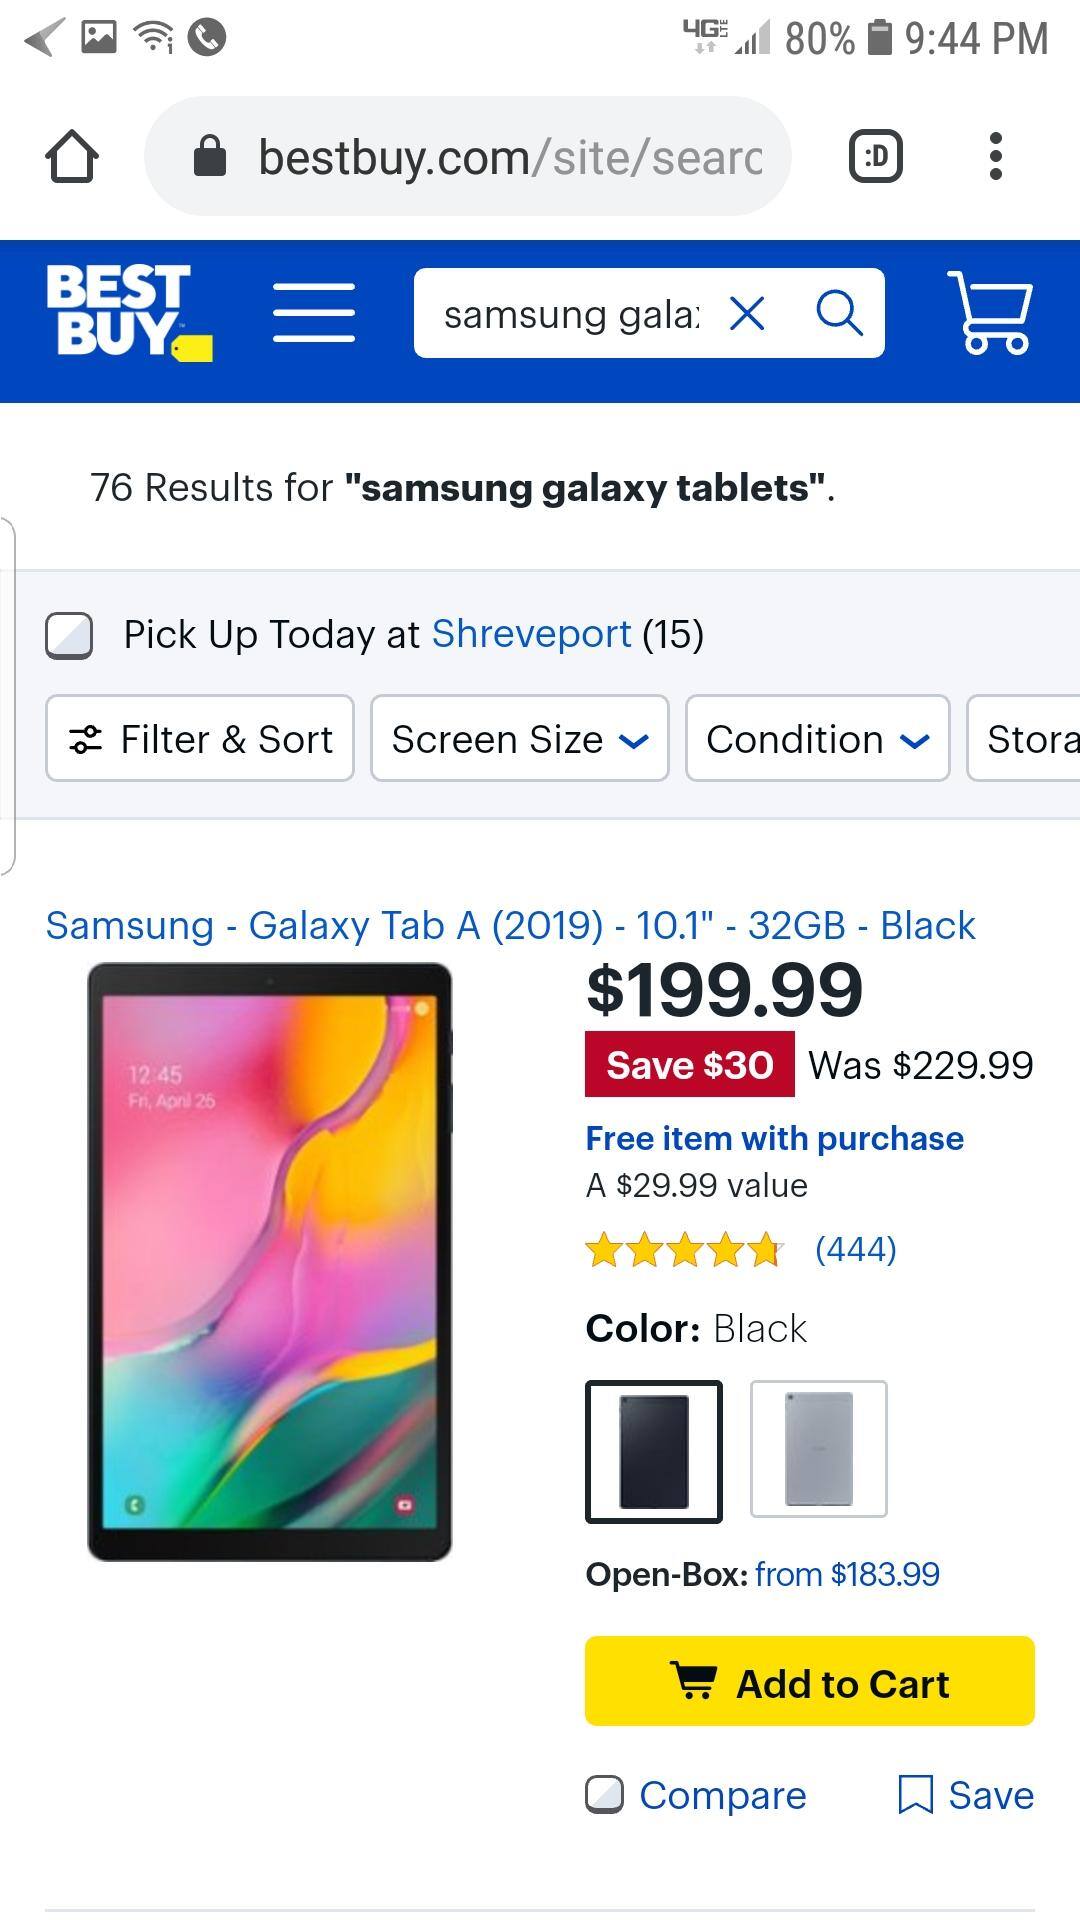Expand the Condition dropdown
This screenshot has height=1920, width=1080.
click(x=817, y=739)
